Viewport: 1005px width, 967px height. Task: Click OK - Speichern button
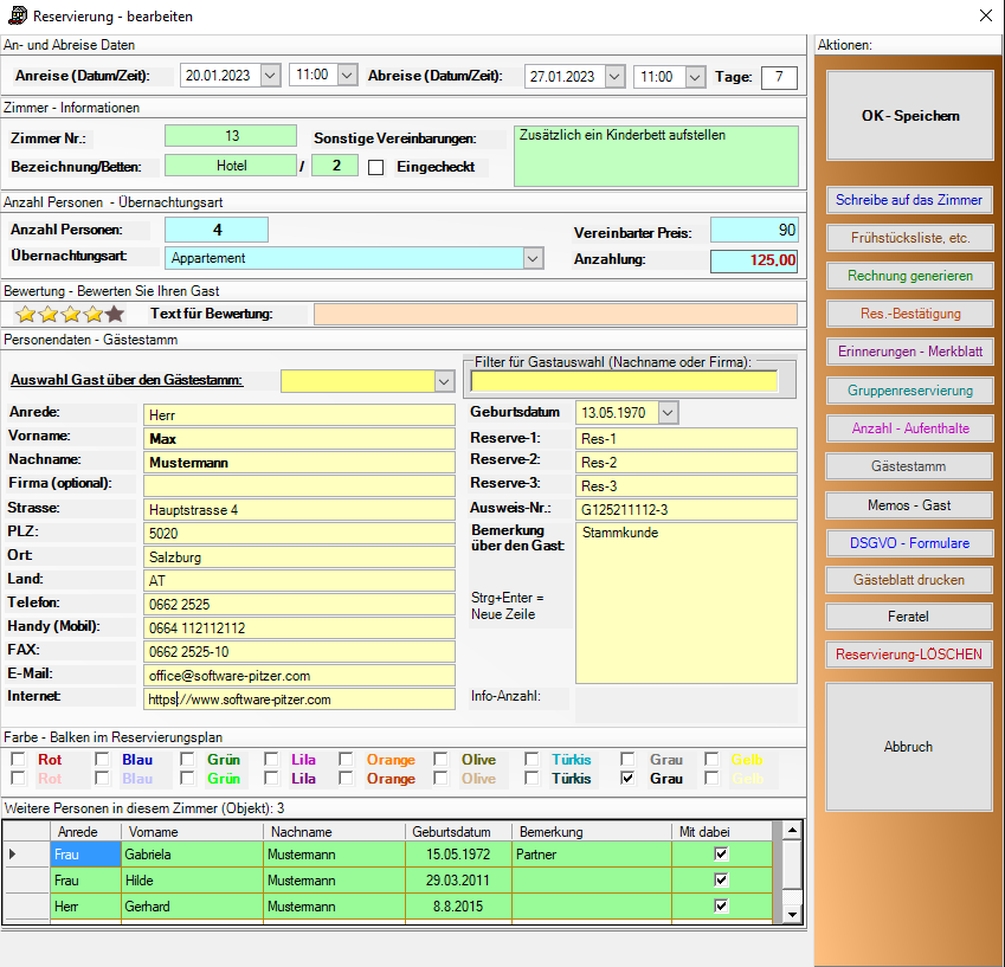(910, 116)
